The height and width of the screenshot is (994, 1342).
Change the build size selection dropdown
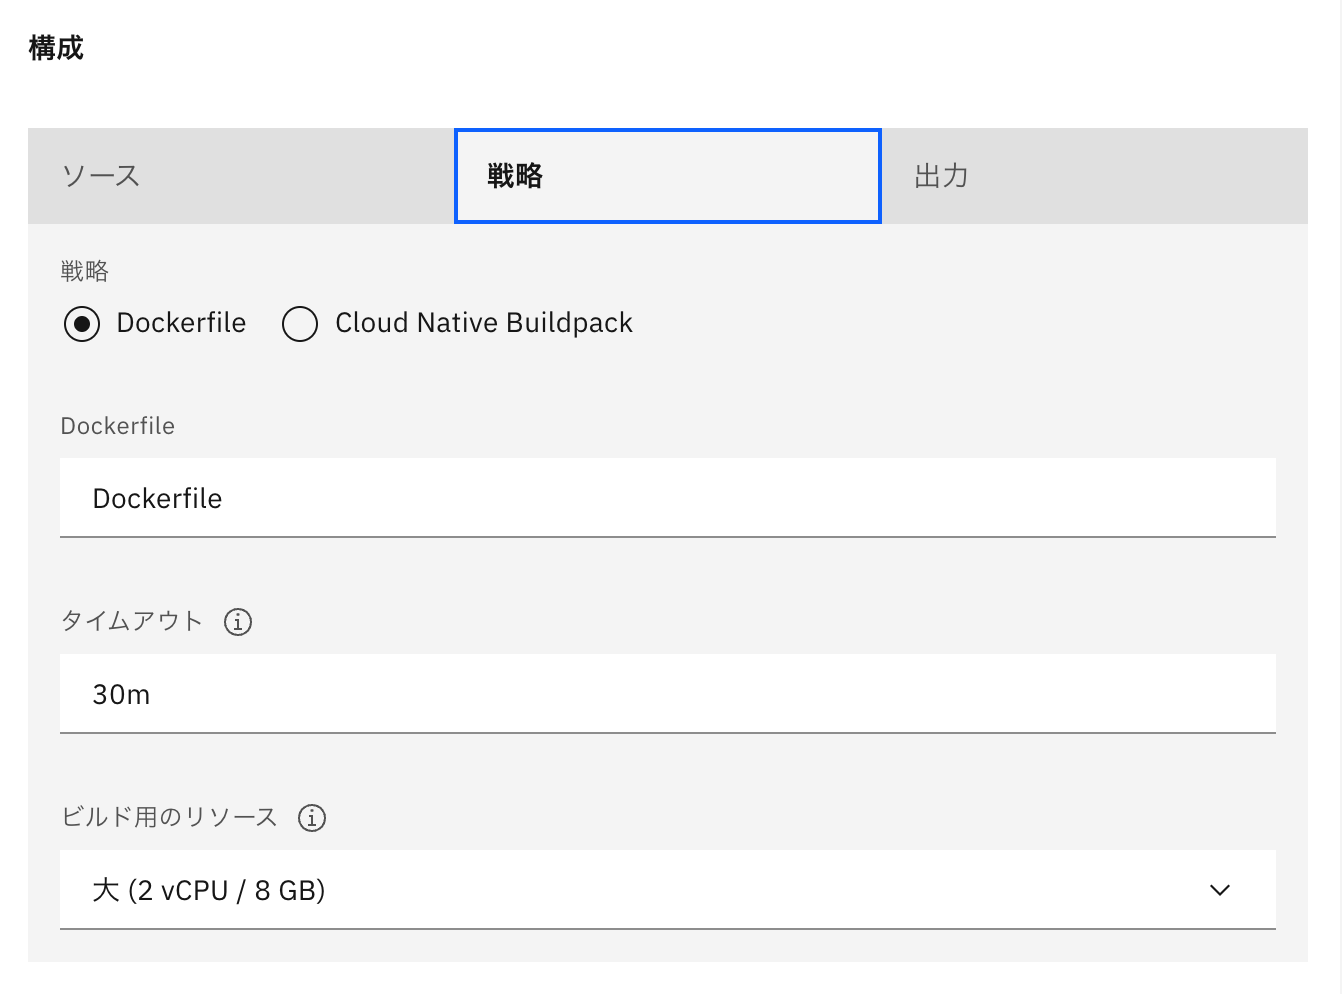click(x=668, y=890)
